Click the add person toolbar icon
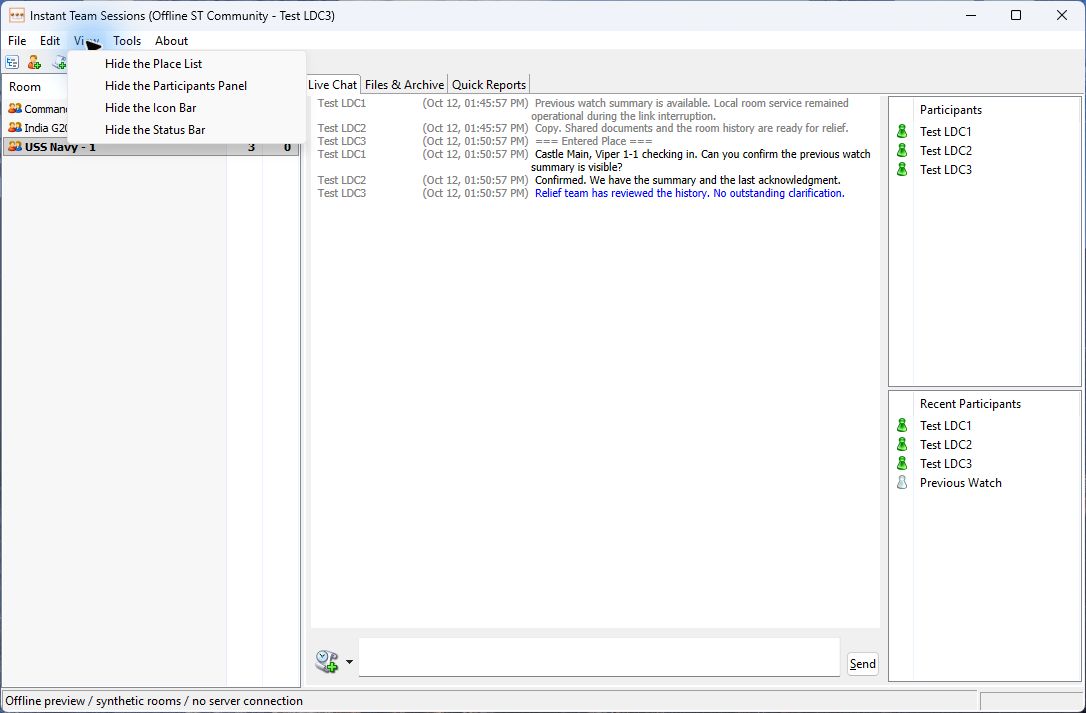 click(34, 62)
